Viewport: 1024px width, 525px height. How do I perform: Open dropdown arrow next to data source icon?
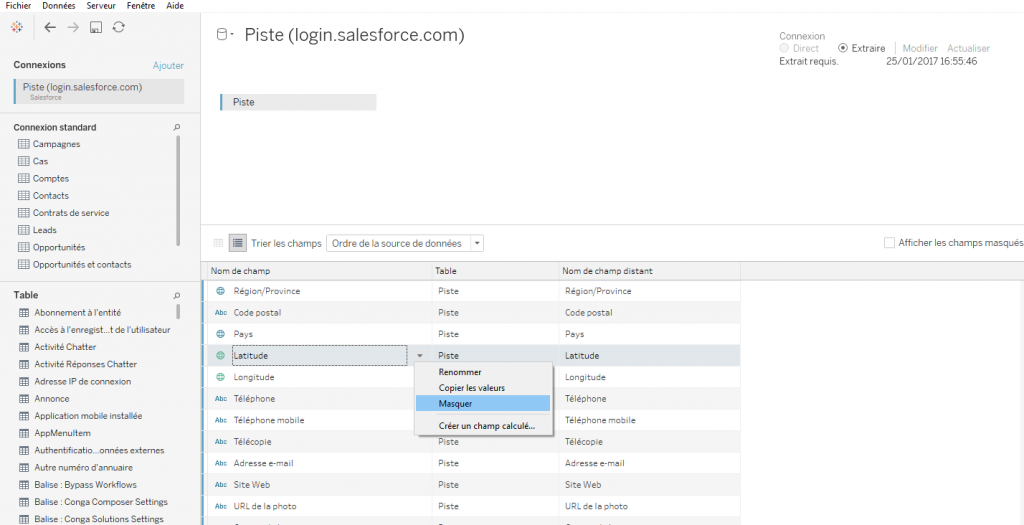coord(232,35)
